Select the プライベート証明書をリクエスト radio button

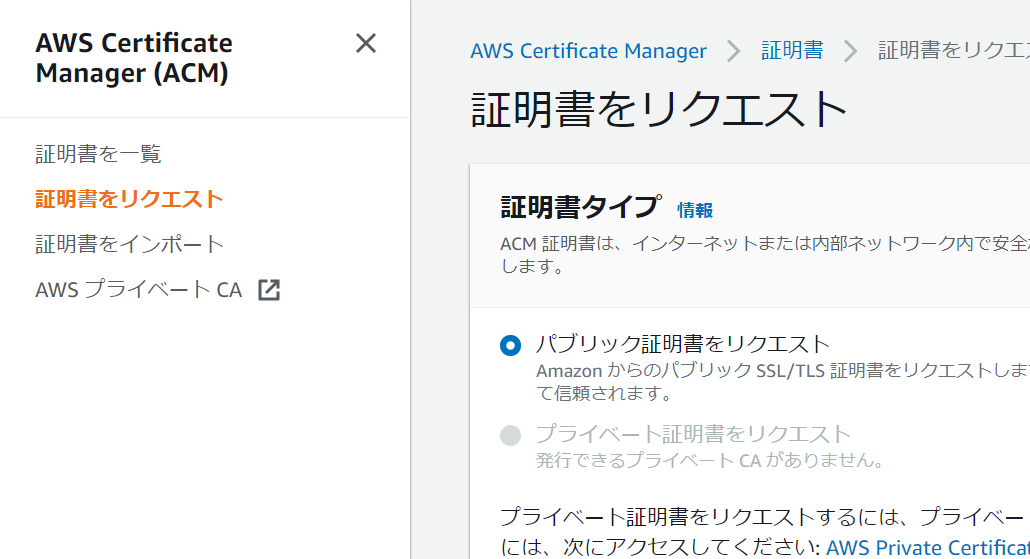coord(510,436)
